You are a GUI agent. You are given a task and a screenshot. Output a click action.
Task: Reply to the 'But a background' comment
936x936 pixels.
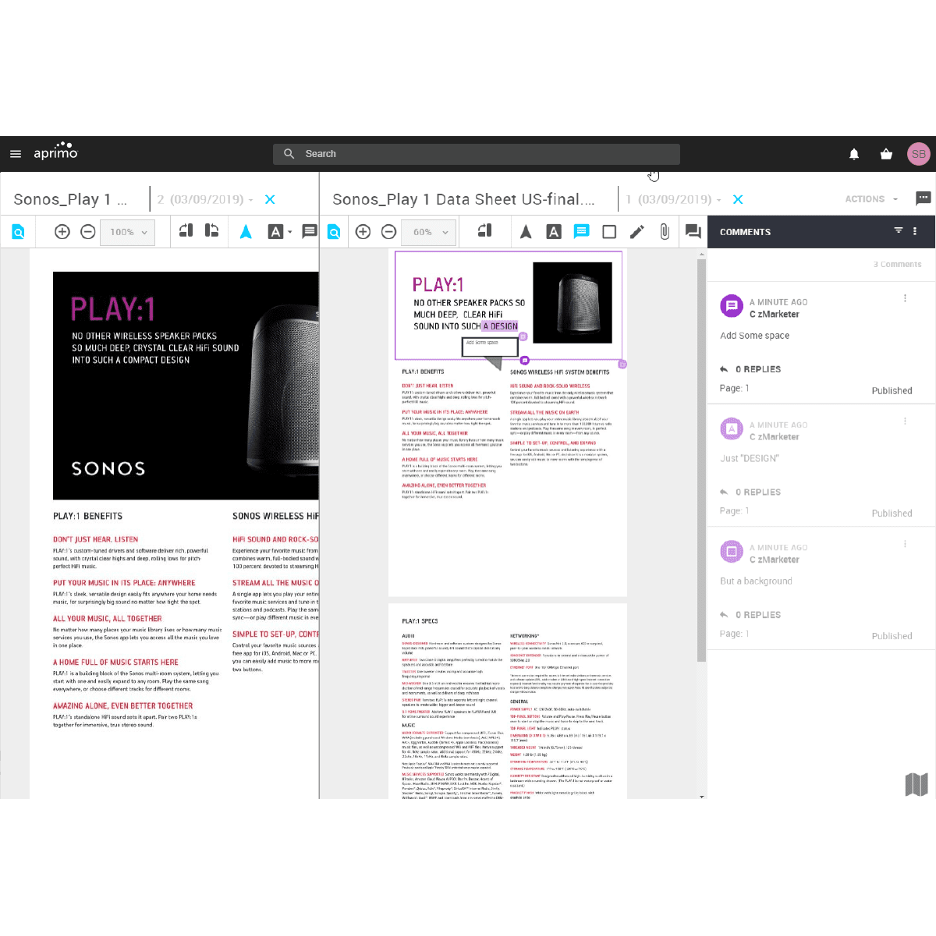(750, 615)
